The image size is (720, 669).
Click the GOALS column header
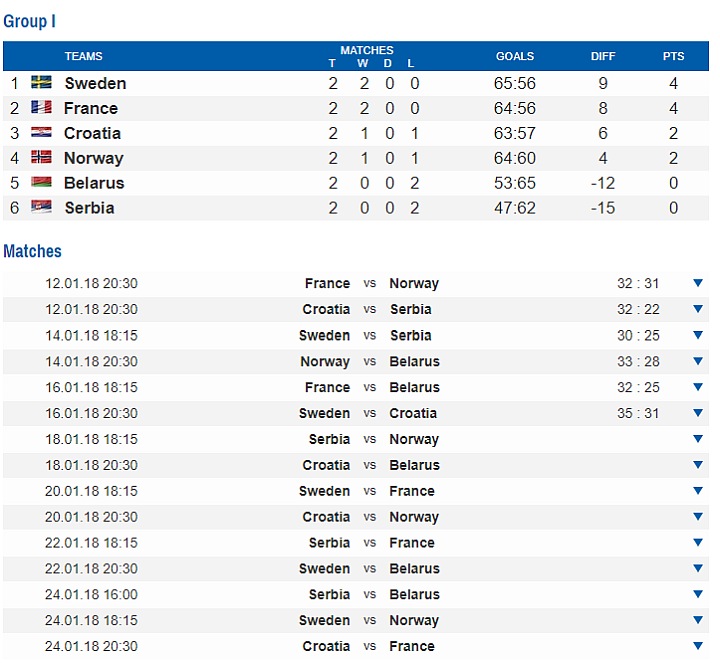[515, 56]
